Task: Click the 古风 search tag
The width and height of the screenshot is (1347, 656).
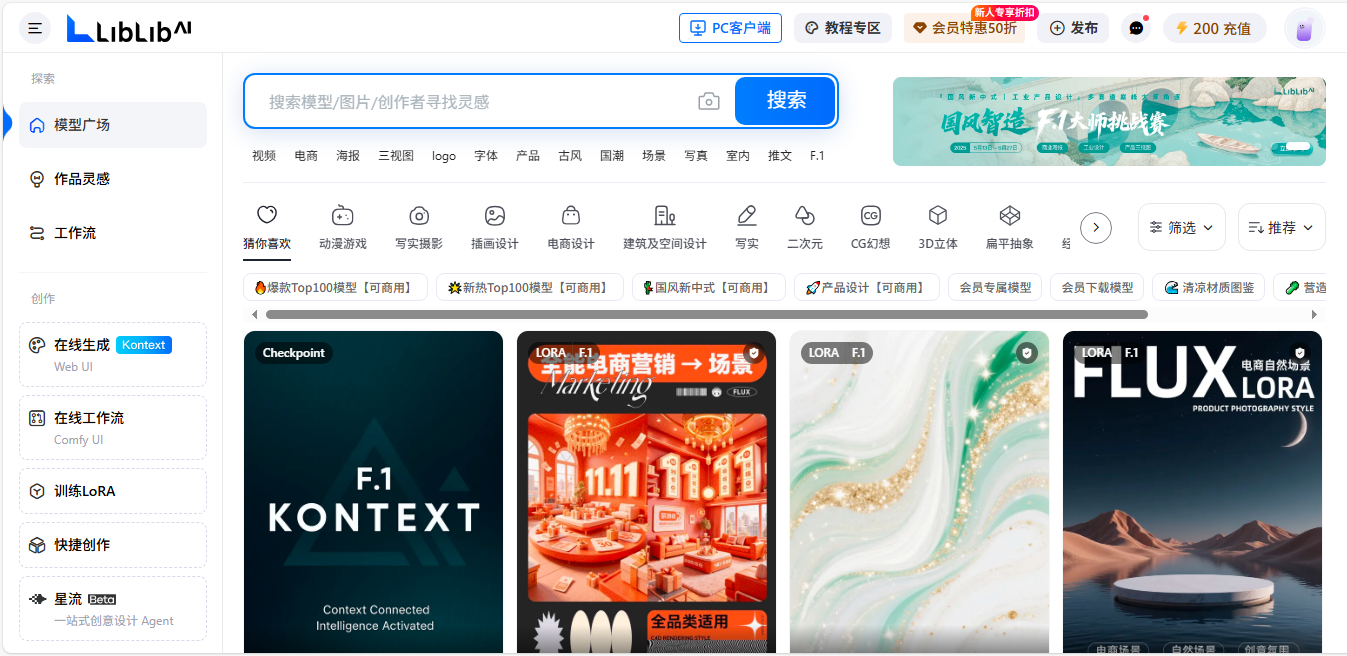Action: (570, 156)
